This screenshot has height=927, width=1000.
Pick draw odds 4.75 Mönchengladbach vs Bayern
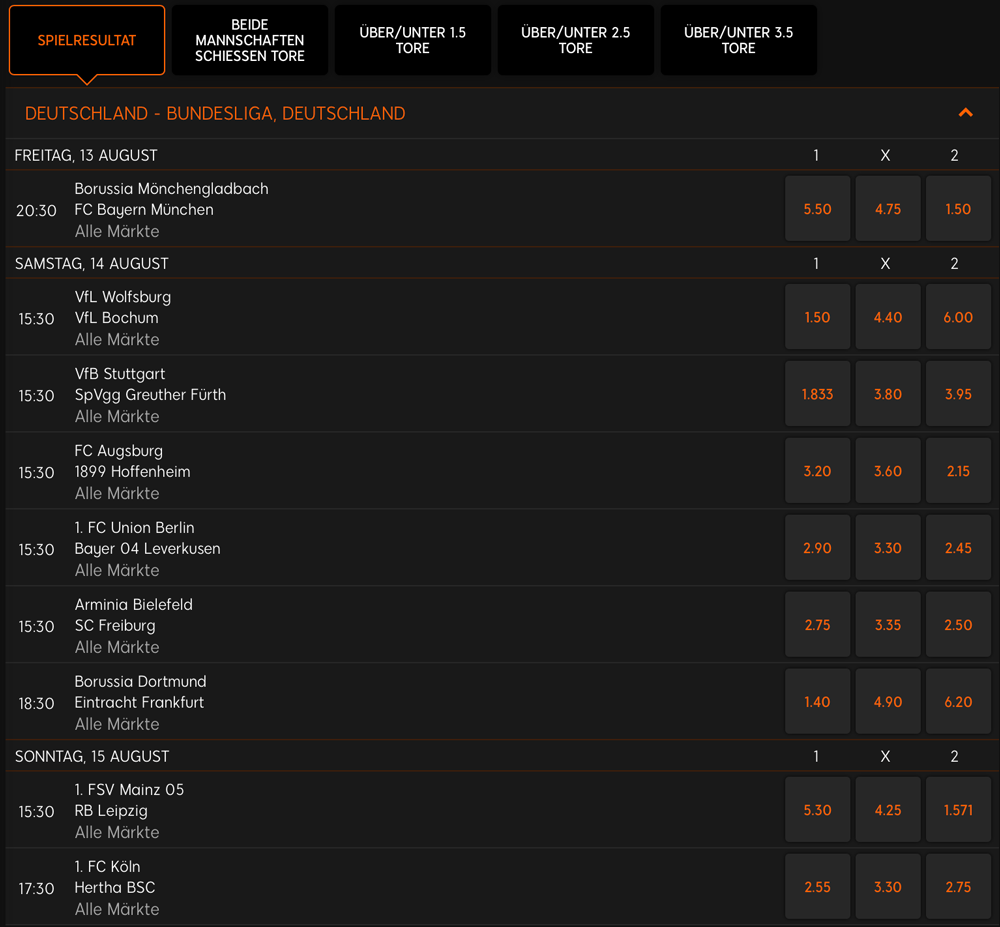click(x=888, y=208)
